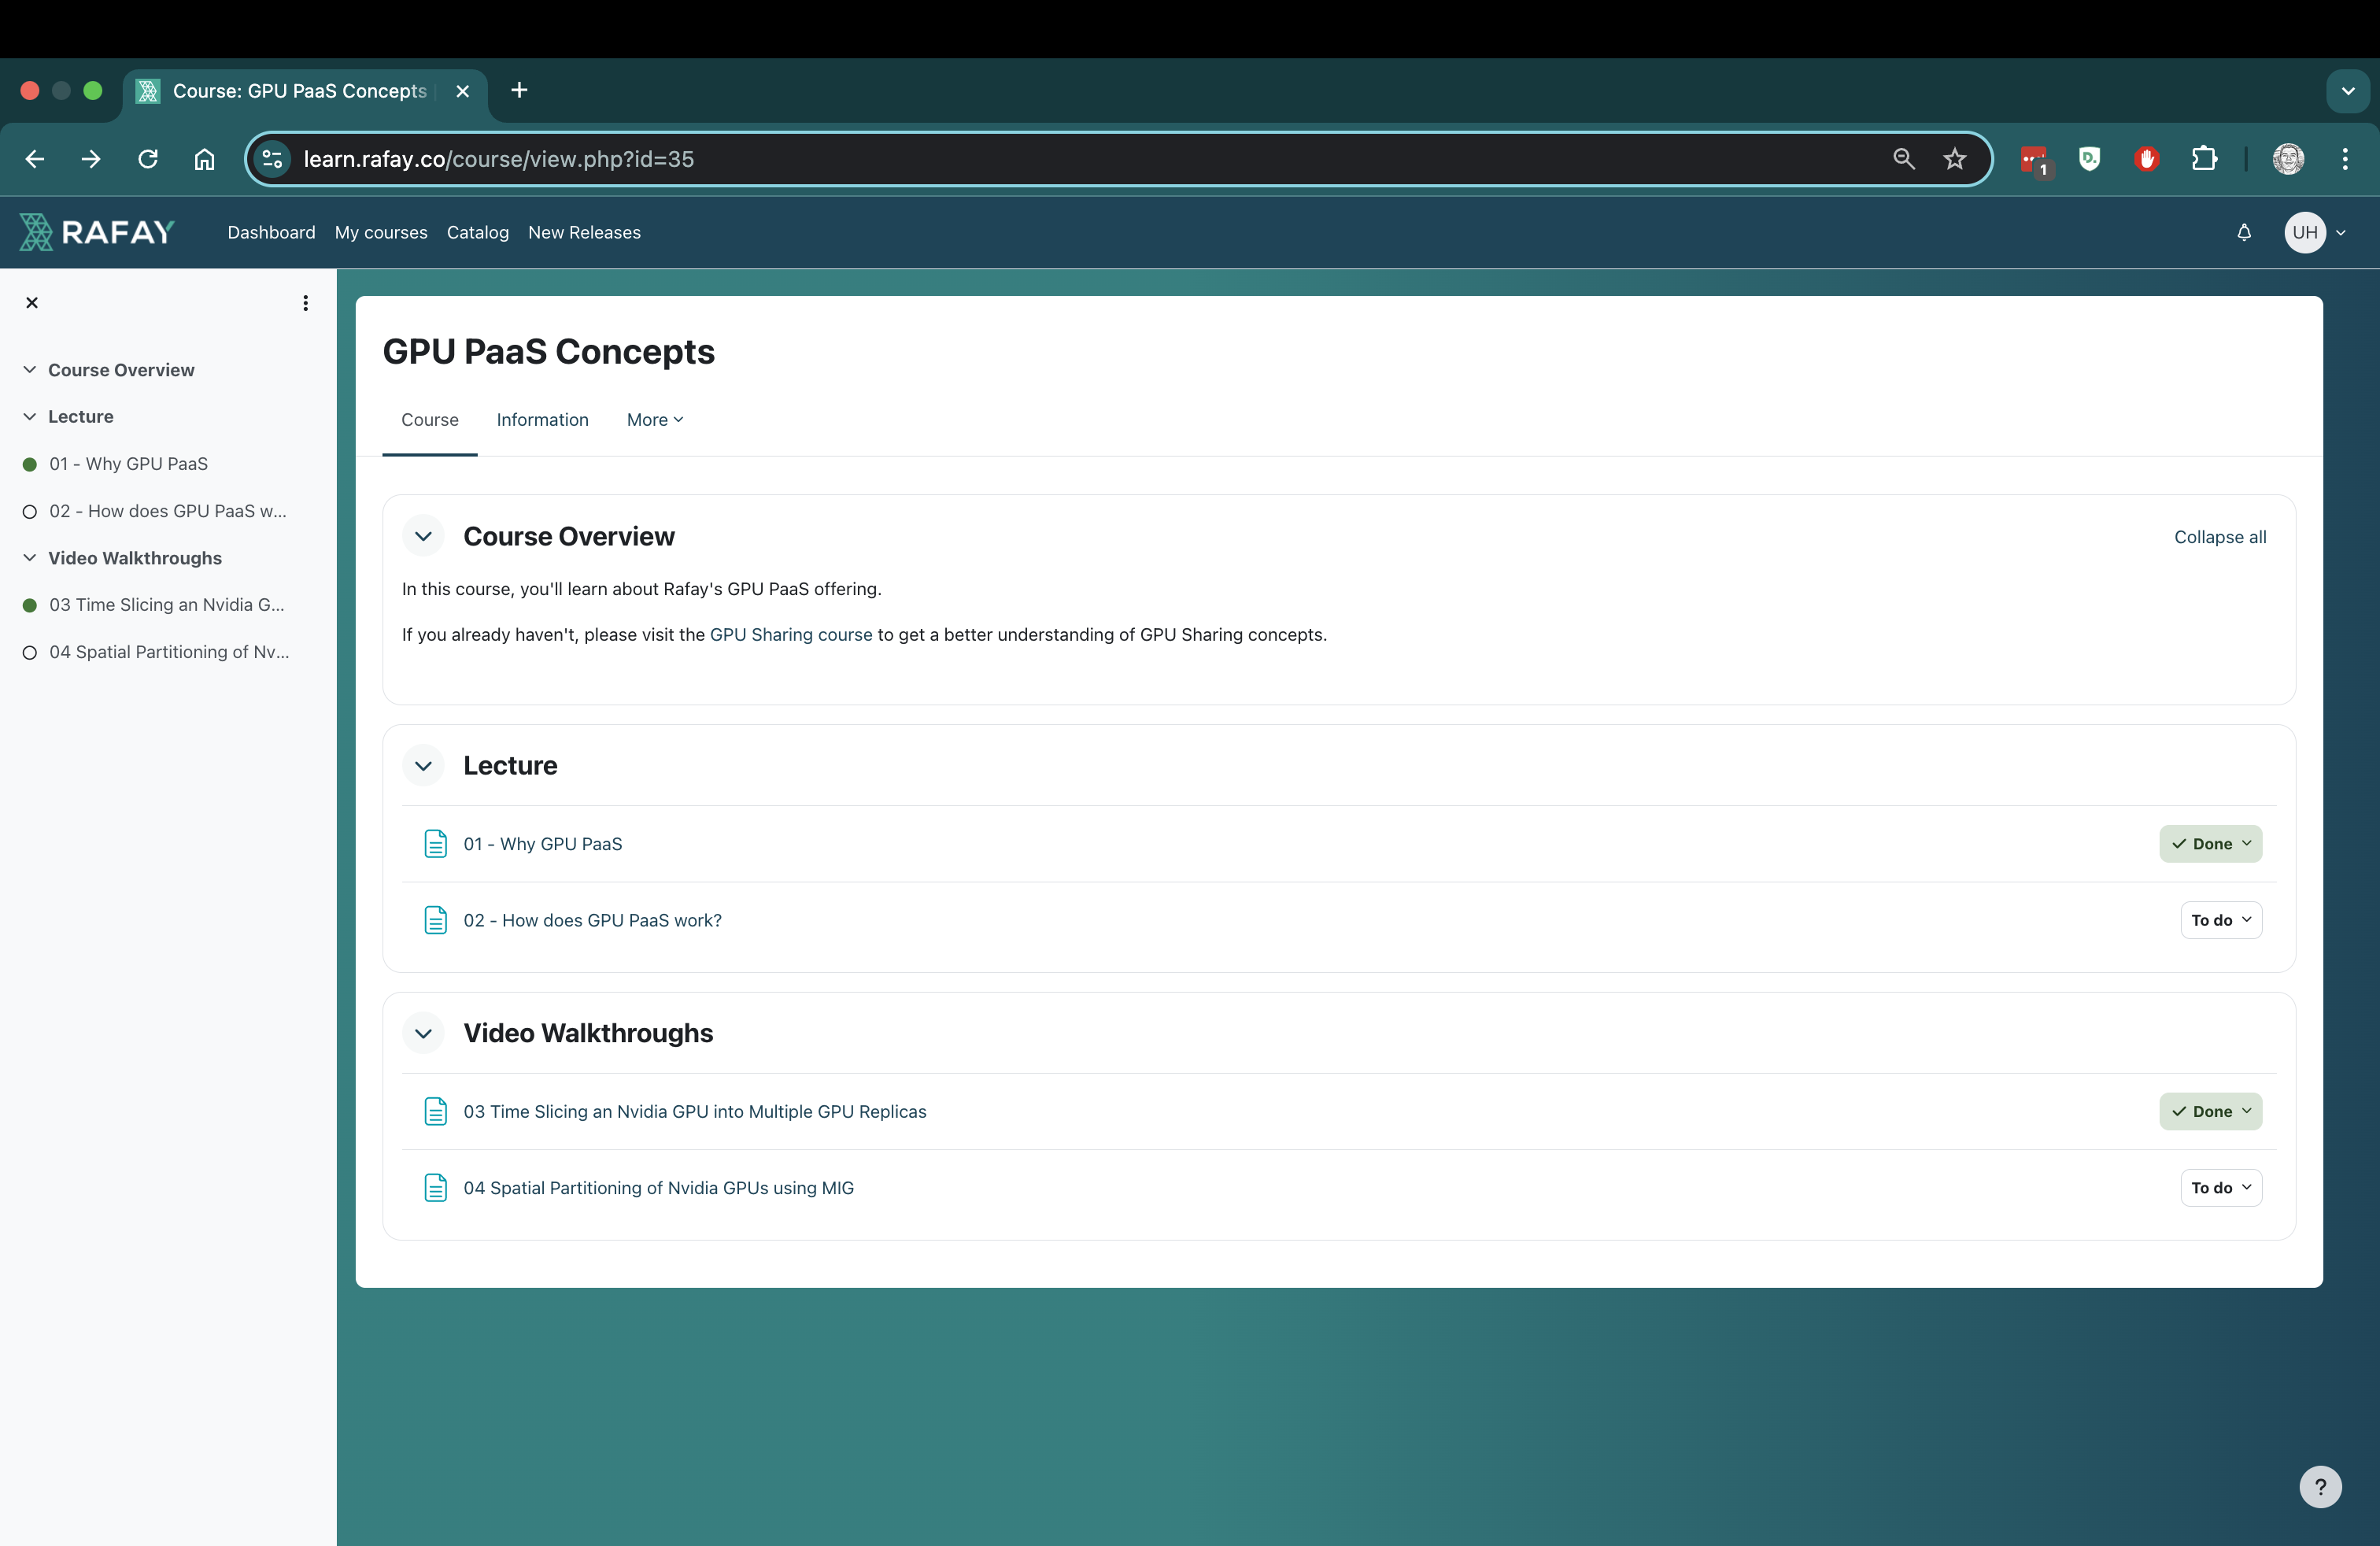The width and height of the screenshot is (2380, 1546).
Task: Go to browser home page
Action: pos(204,159)
